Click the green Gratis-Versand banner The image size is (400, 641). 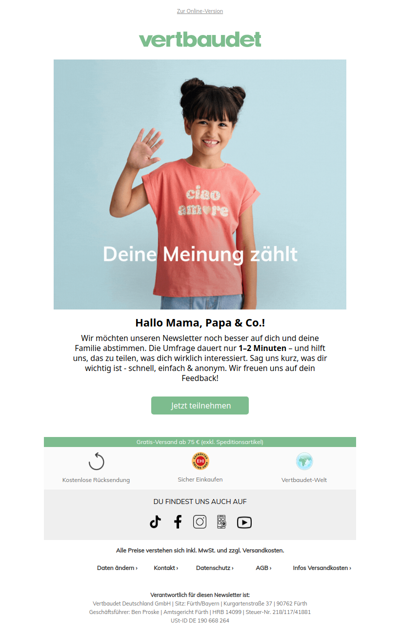pyautogui.click(x=200, y=442)
